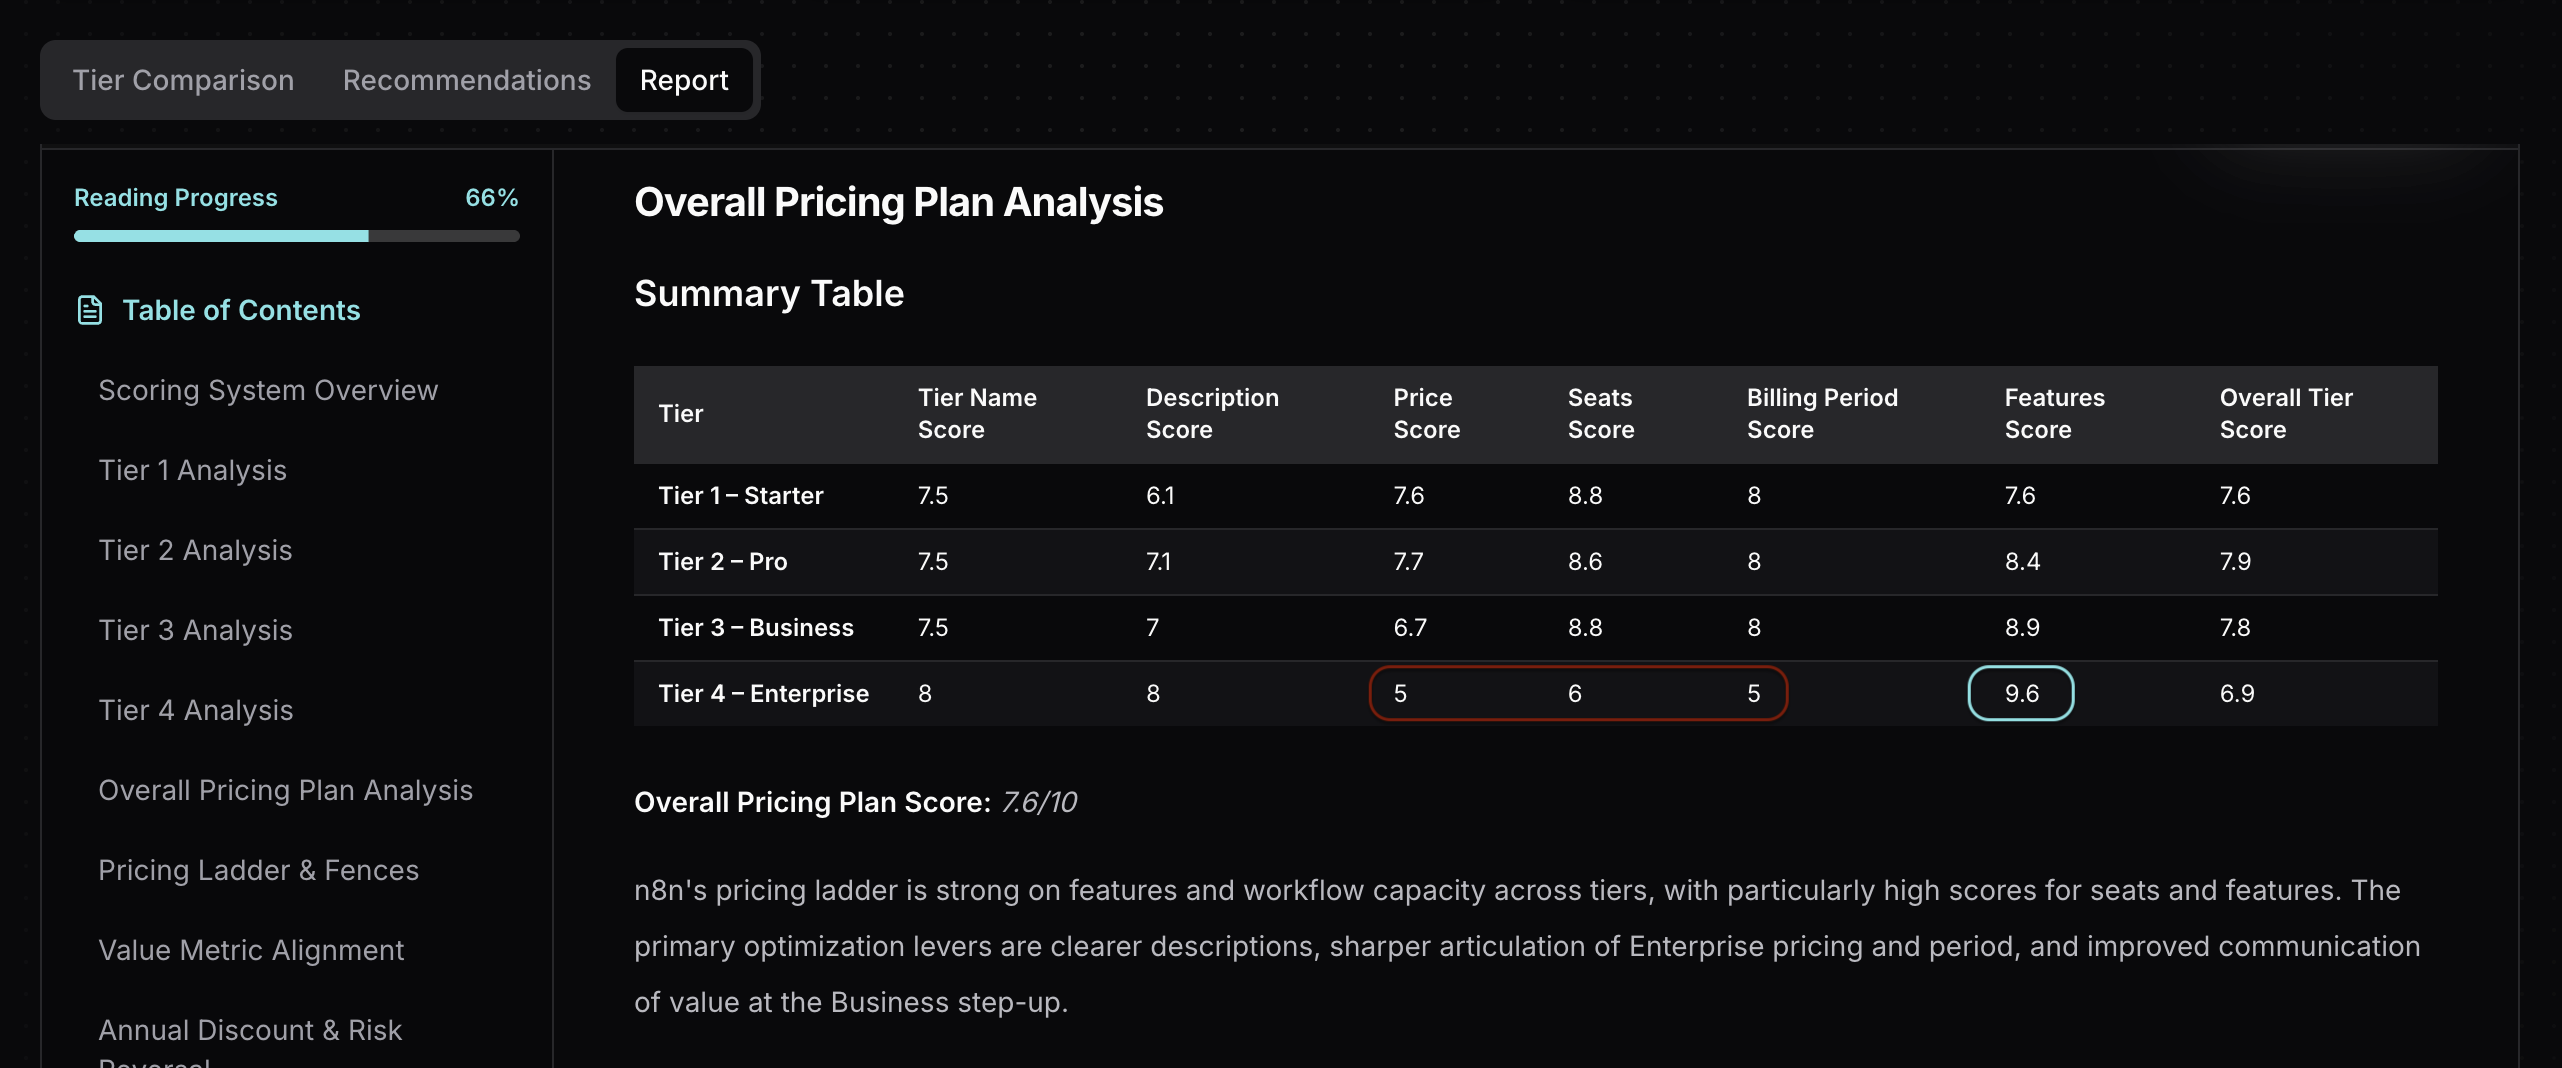
Task: Select the Report tab
Action: pyautogui.click(x=684, y=80)
